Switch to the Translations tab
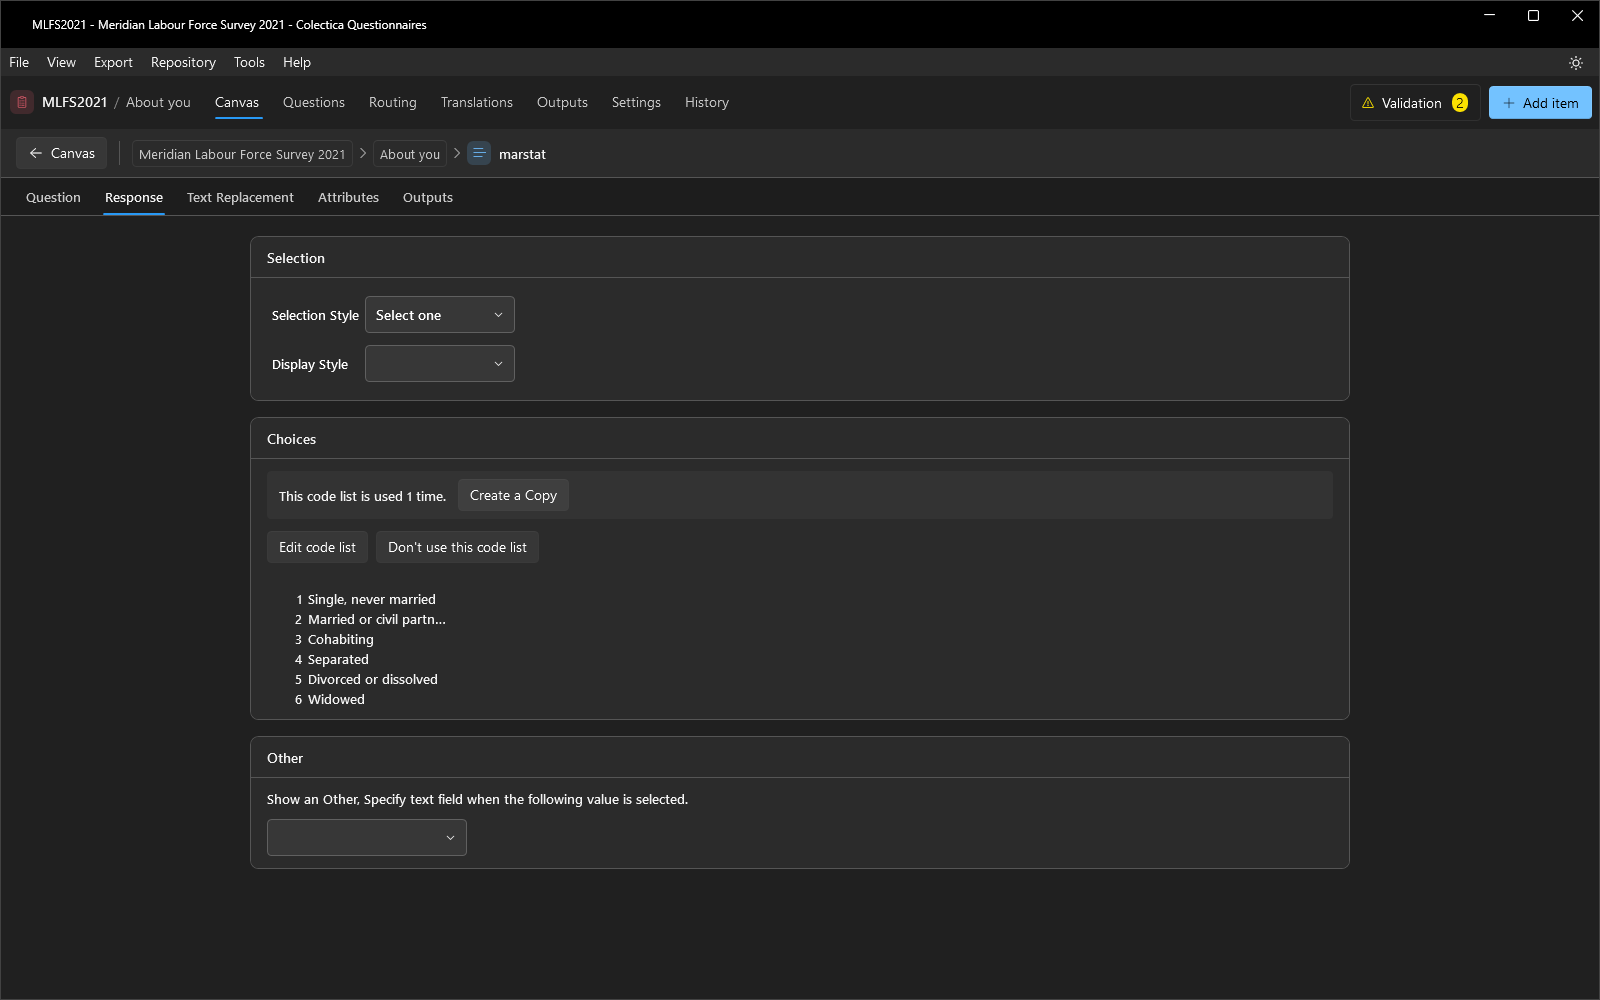Image resolution: width=1600 pixels, height=1000 pixels. tap(477, 102)
